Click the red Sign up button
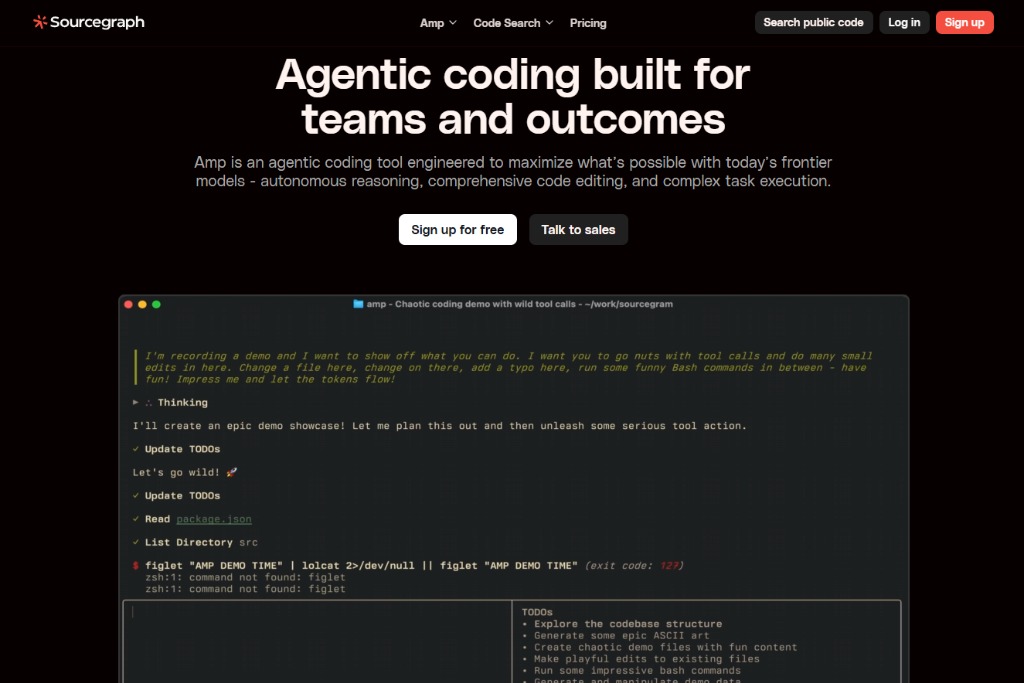 (x=964, y=23)
